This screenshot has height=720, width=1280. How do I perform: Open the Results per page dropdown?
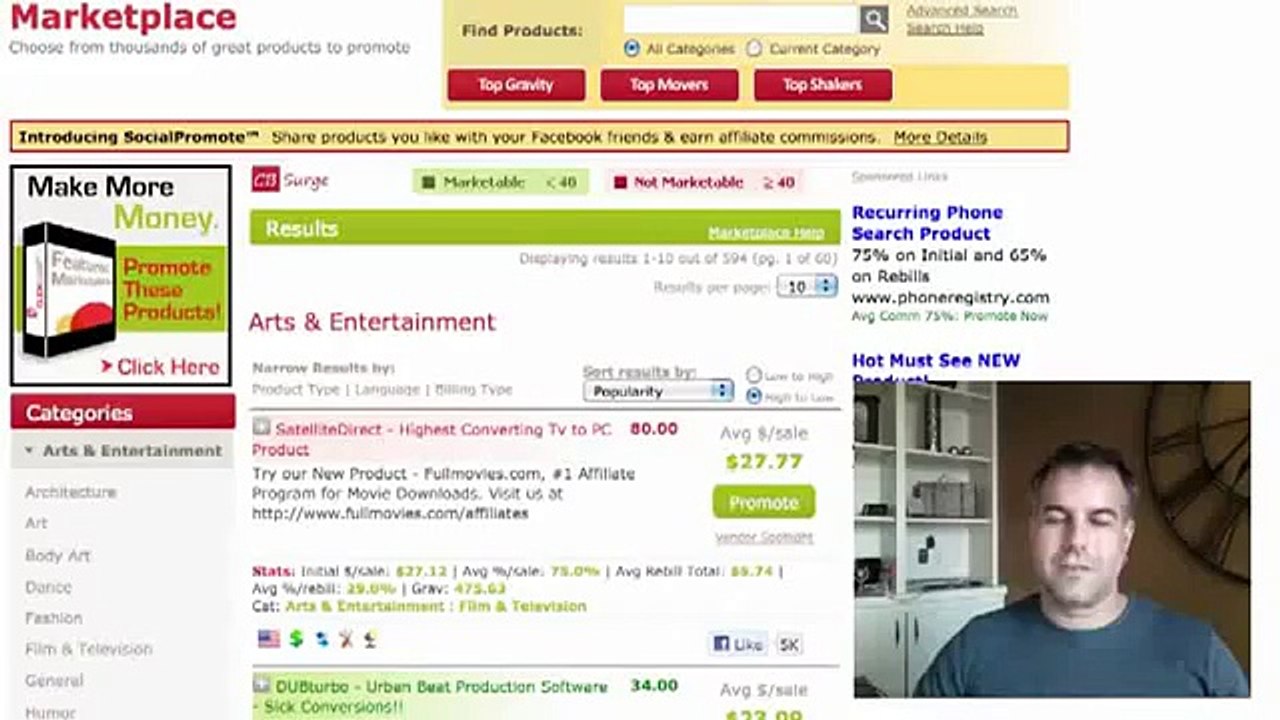(807, 287)
